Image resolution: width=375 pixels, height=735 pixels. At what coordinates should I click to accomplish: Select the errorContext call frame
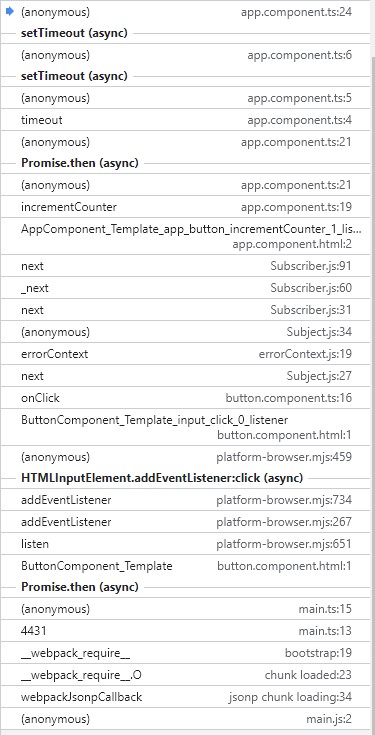point(185,354)
